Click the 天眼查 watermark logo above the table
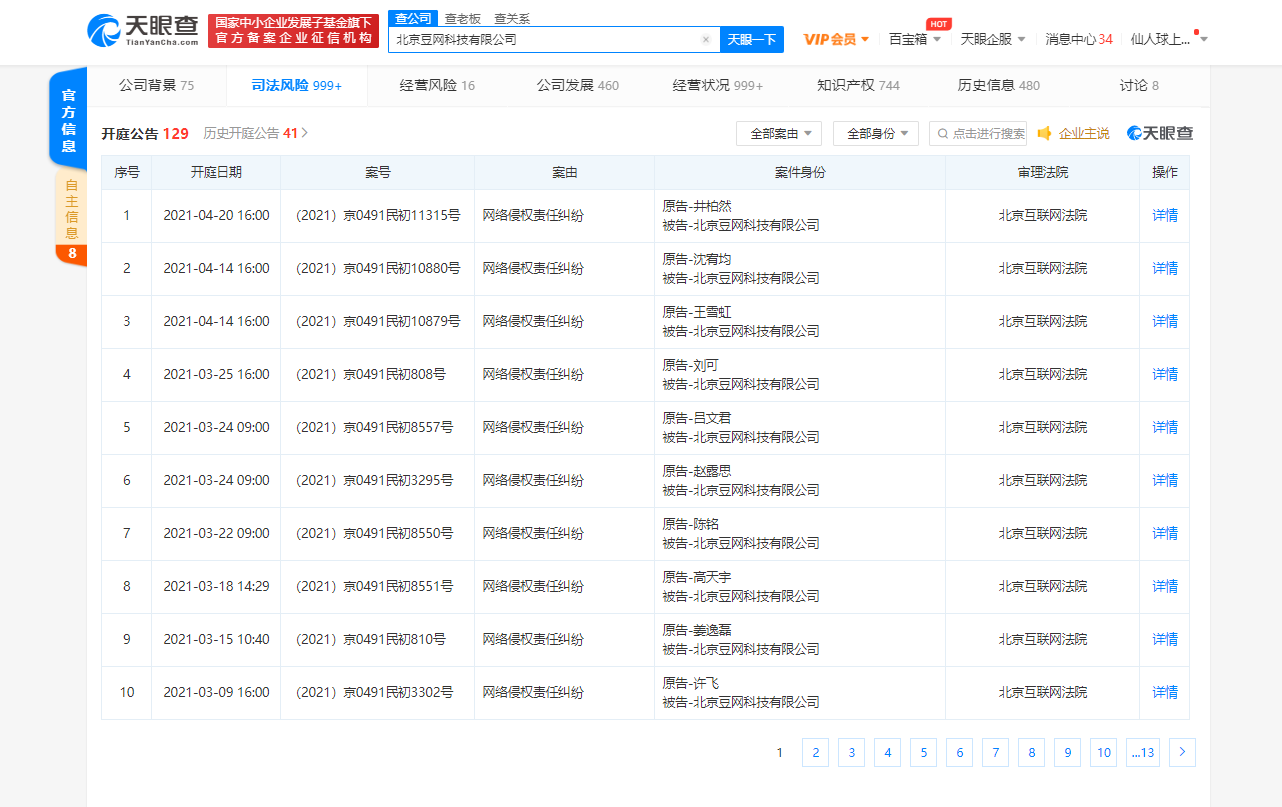Image resolution: width=1282 pixels, height=807 pixels. click(x=1160, y=133)
